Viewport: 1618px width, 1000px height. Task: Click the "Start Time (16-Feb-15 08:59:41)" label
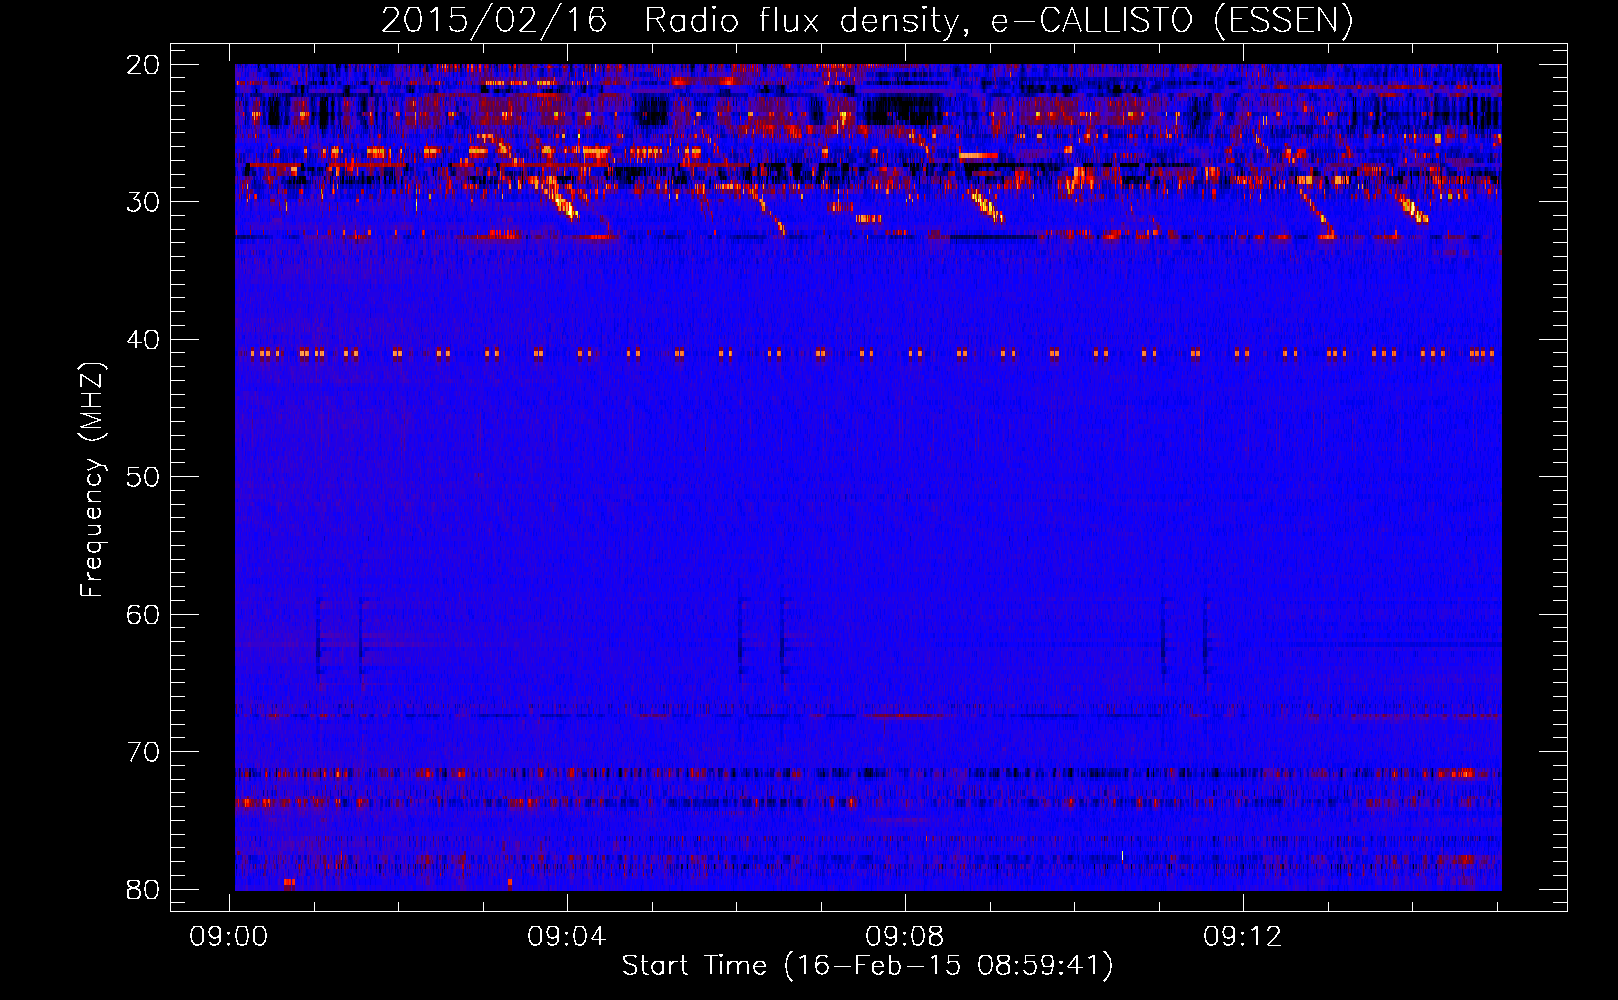point(867,966)
